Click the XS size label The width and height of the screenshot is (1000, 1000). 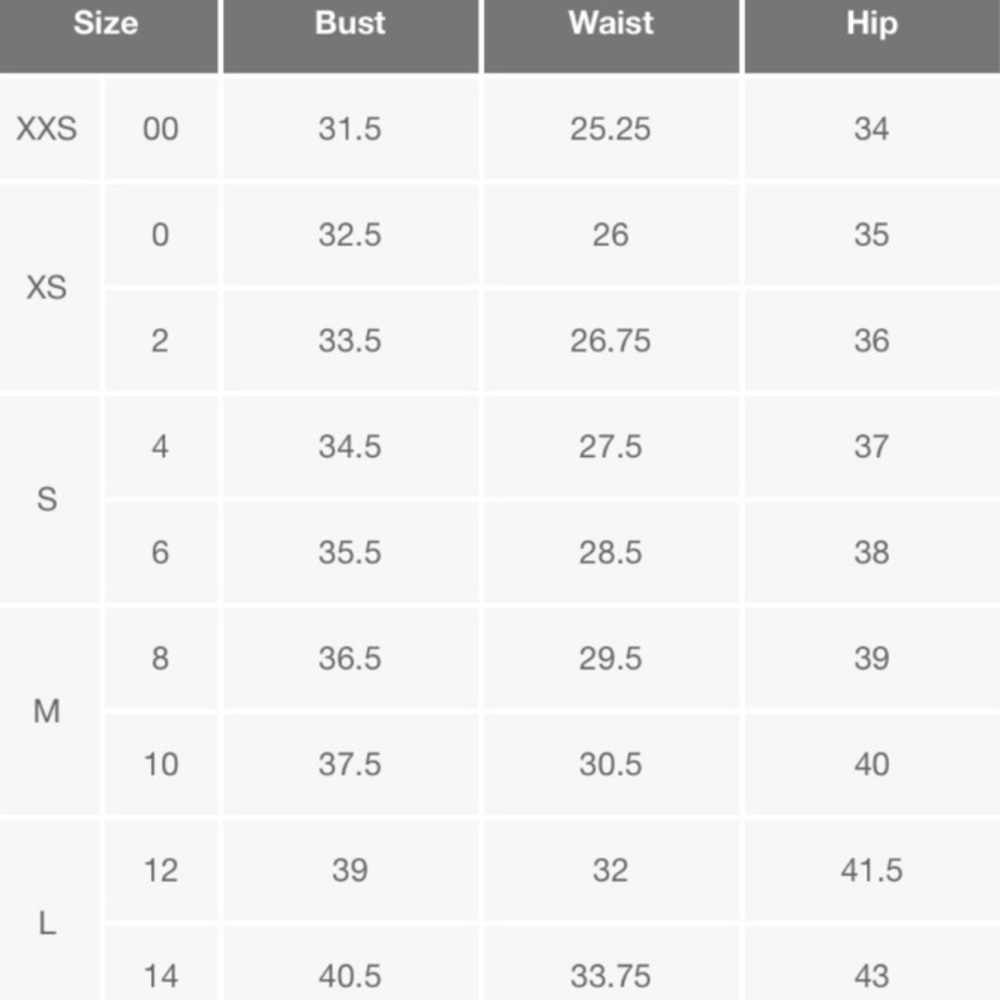tap(47, 288)
